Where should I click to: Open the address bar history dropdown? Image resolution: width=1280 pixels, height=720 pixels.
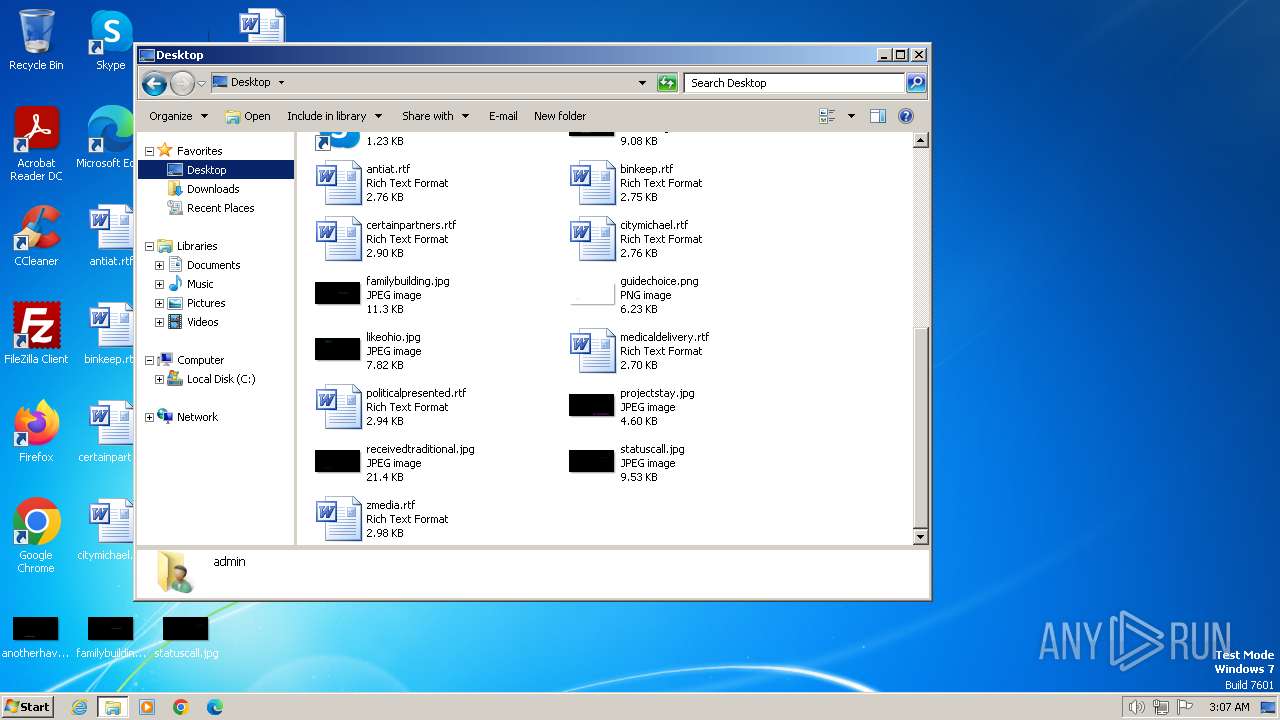tap(642, 83)
